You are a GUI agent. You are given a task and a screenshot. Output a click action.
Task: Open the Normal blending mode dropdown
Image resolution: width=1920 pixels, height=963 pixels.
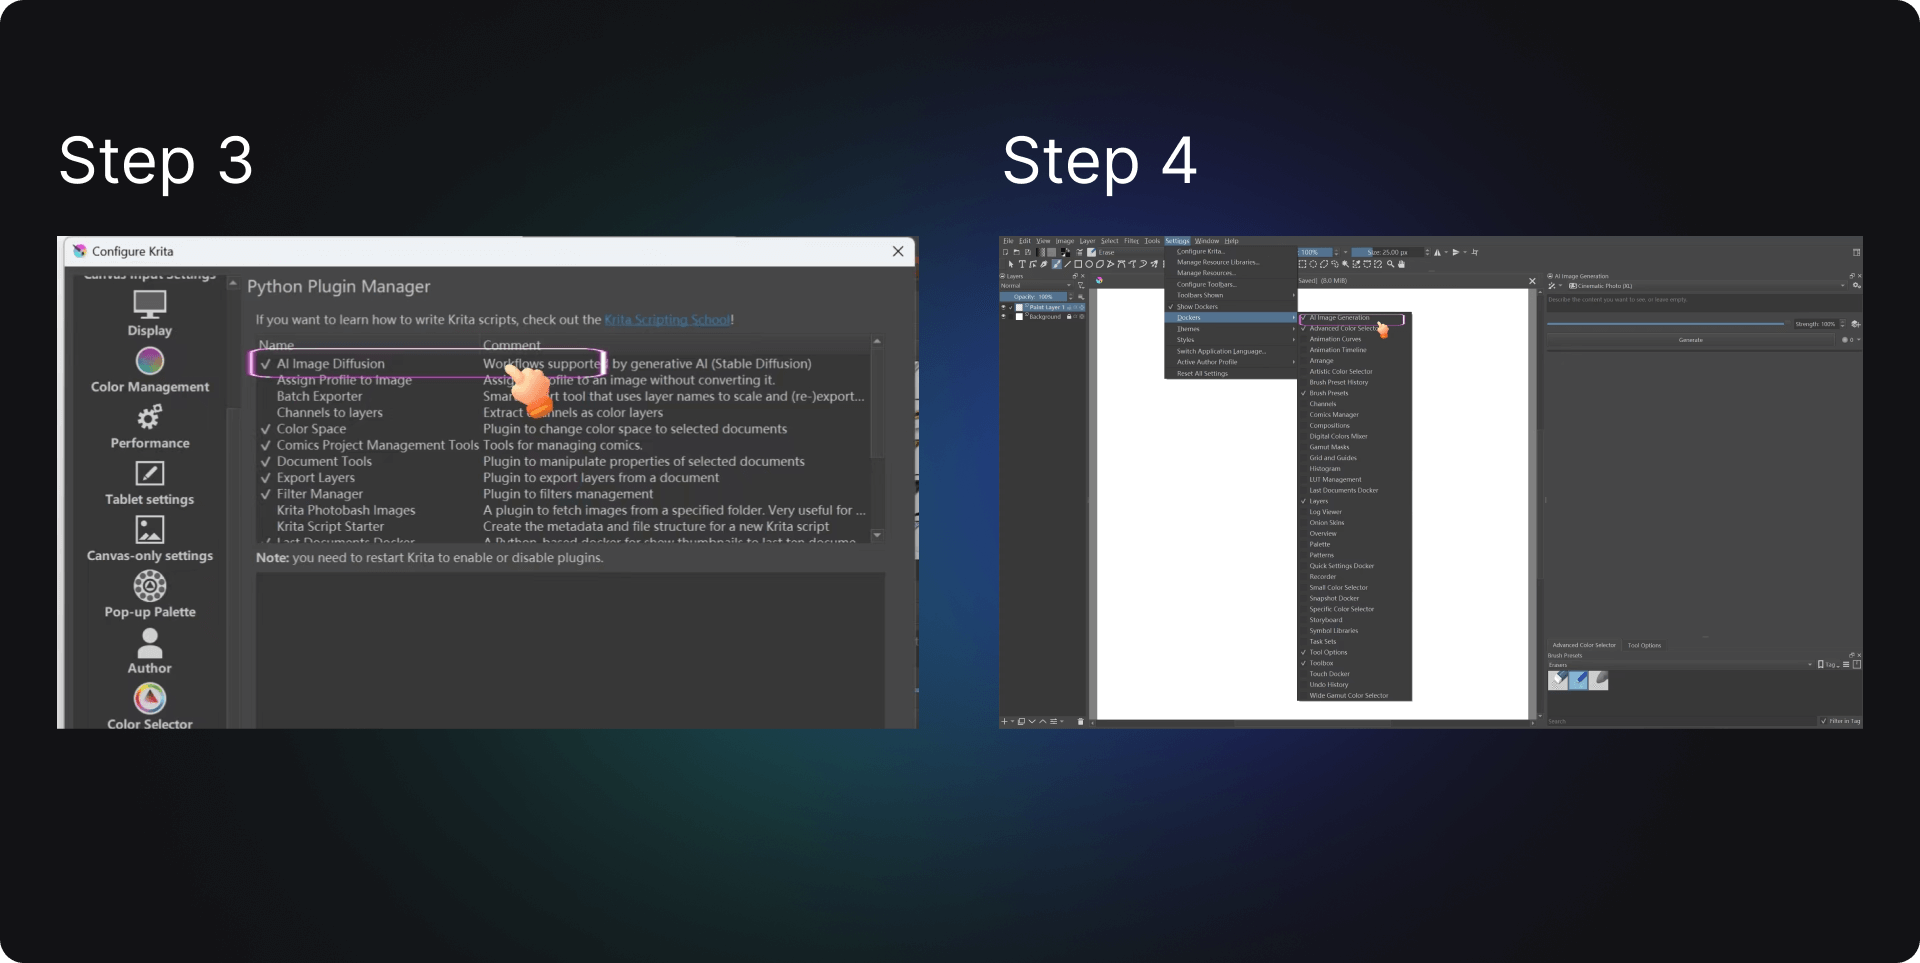[1037, 285]
